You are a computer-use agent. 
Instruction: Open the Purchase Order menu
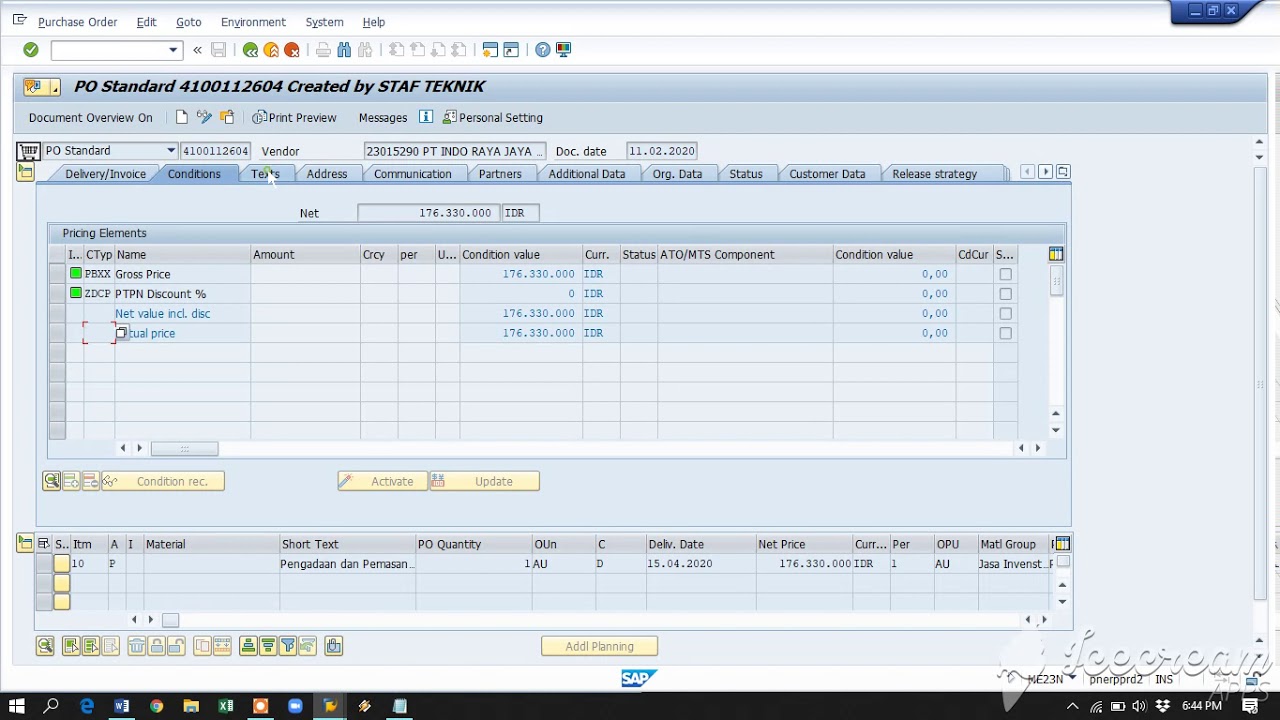pos(77,22)
